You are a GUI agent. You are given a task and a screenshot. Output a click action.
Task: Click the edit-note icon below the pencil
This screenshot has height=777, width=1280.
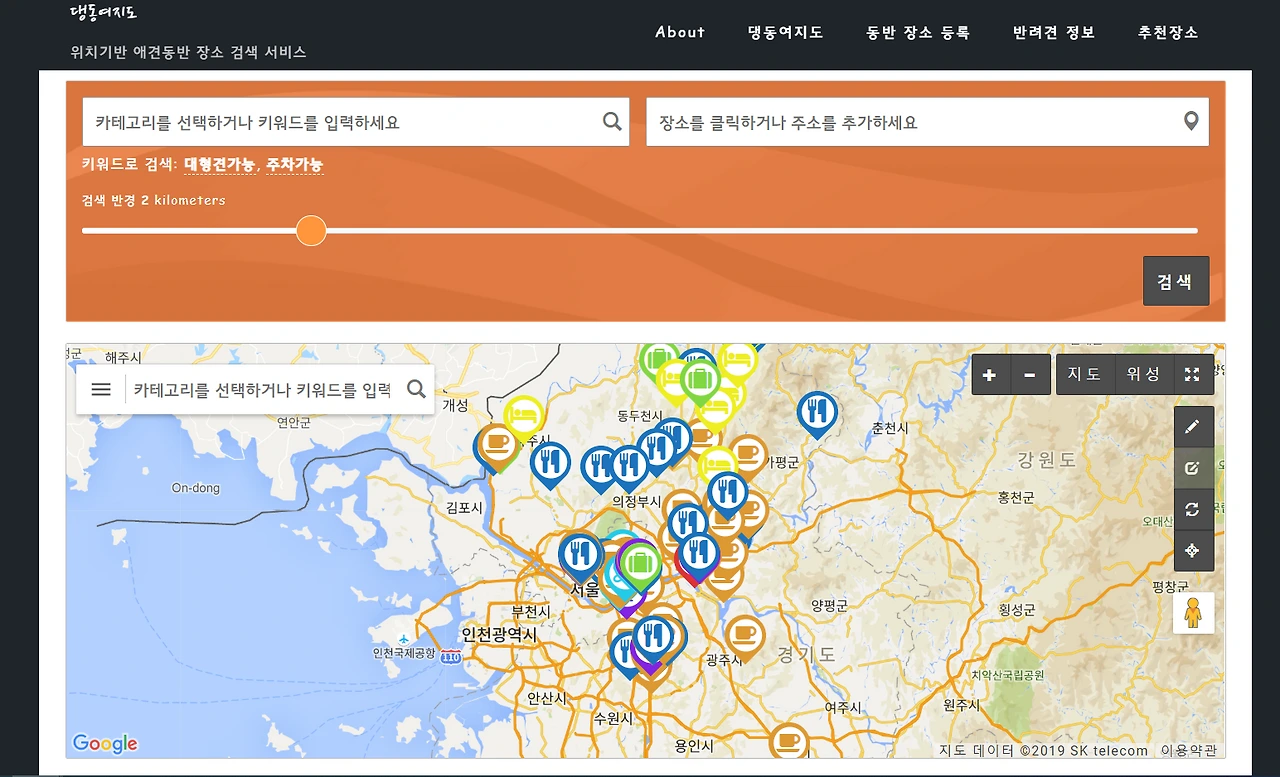click(1192, 468)
